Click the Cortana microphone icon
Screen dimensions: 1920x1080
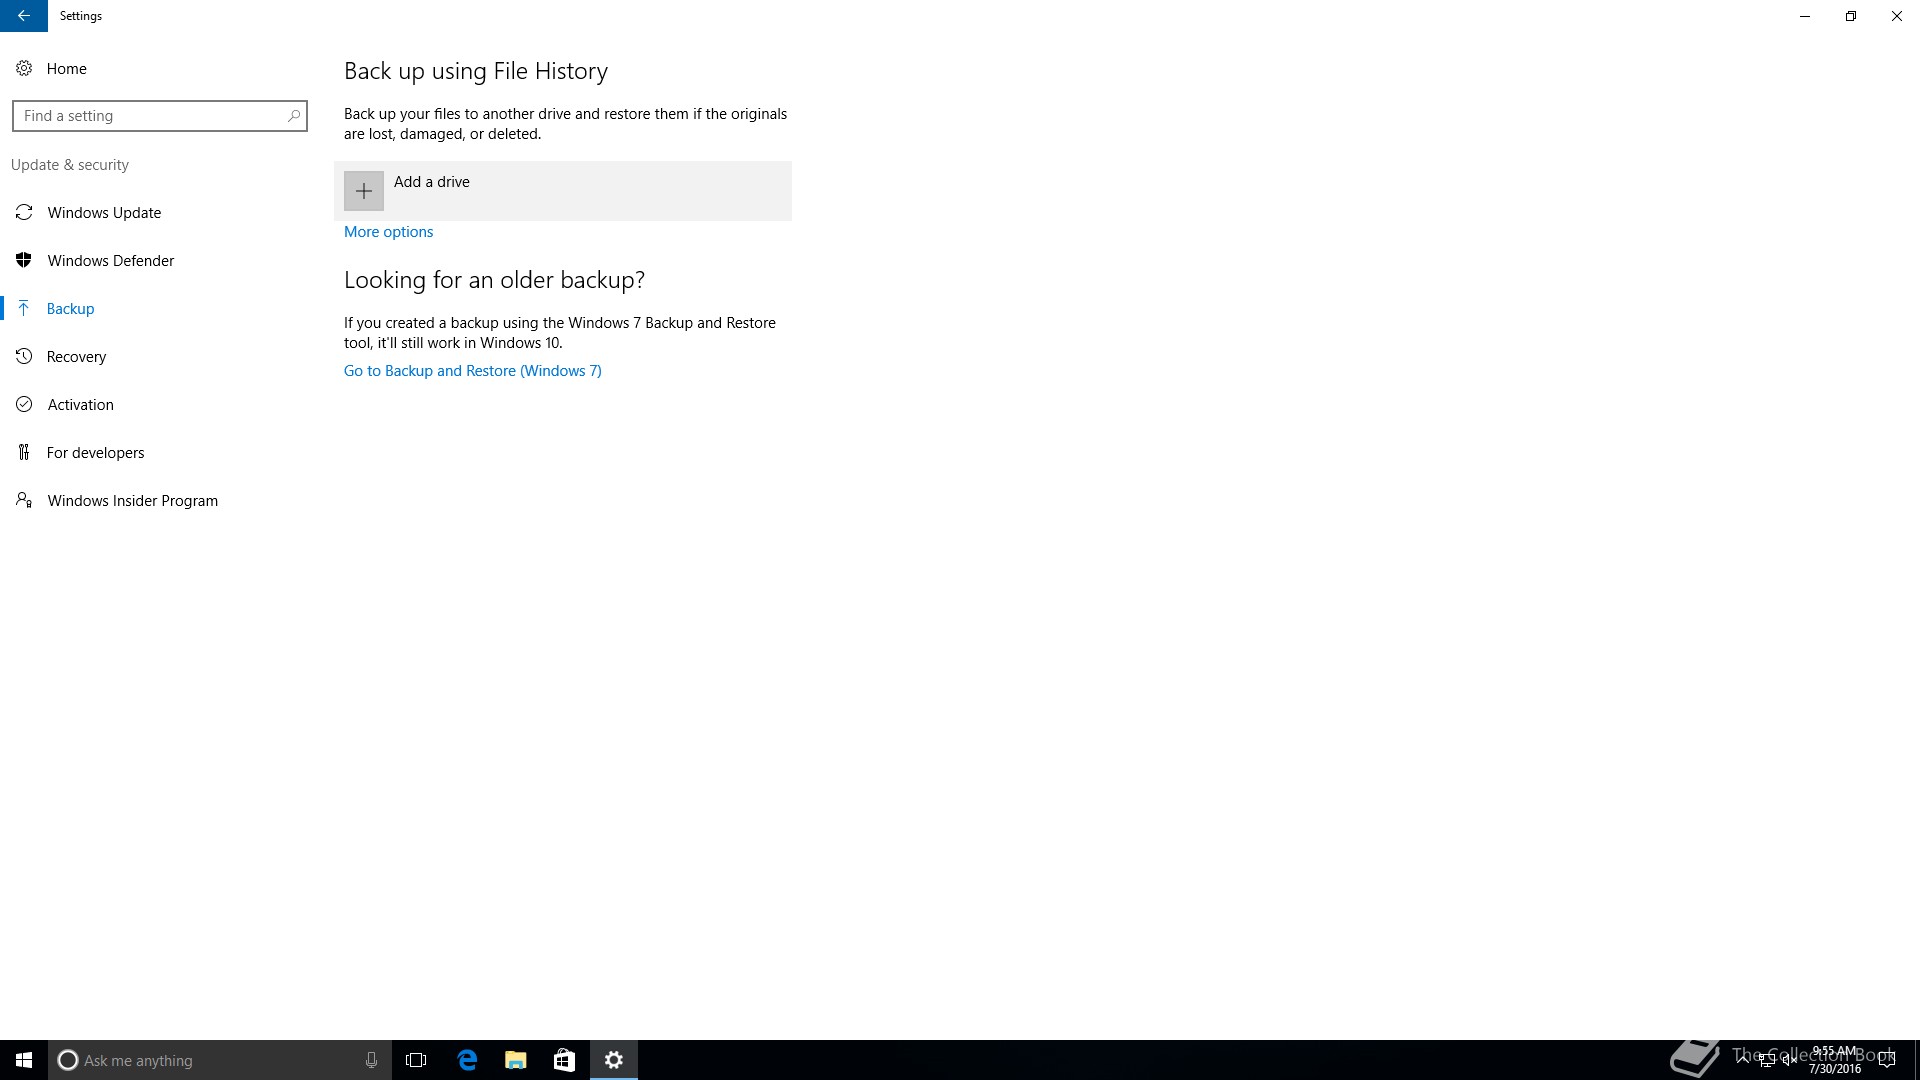(x=371, y=1060)
